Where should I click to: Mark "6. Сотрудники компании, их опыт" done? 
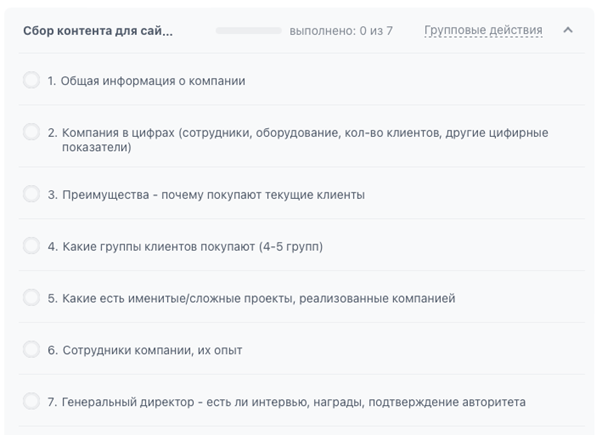coord(31,349)
